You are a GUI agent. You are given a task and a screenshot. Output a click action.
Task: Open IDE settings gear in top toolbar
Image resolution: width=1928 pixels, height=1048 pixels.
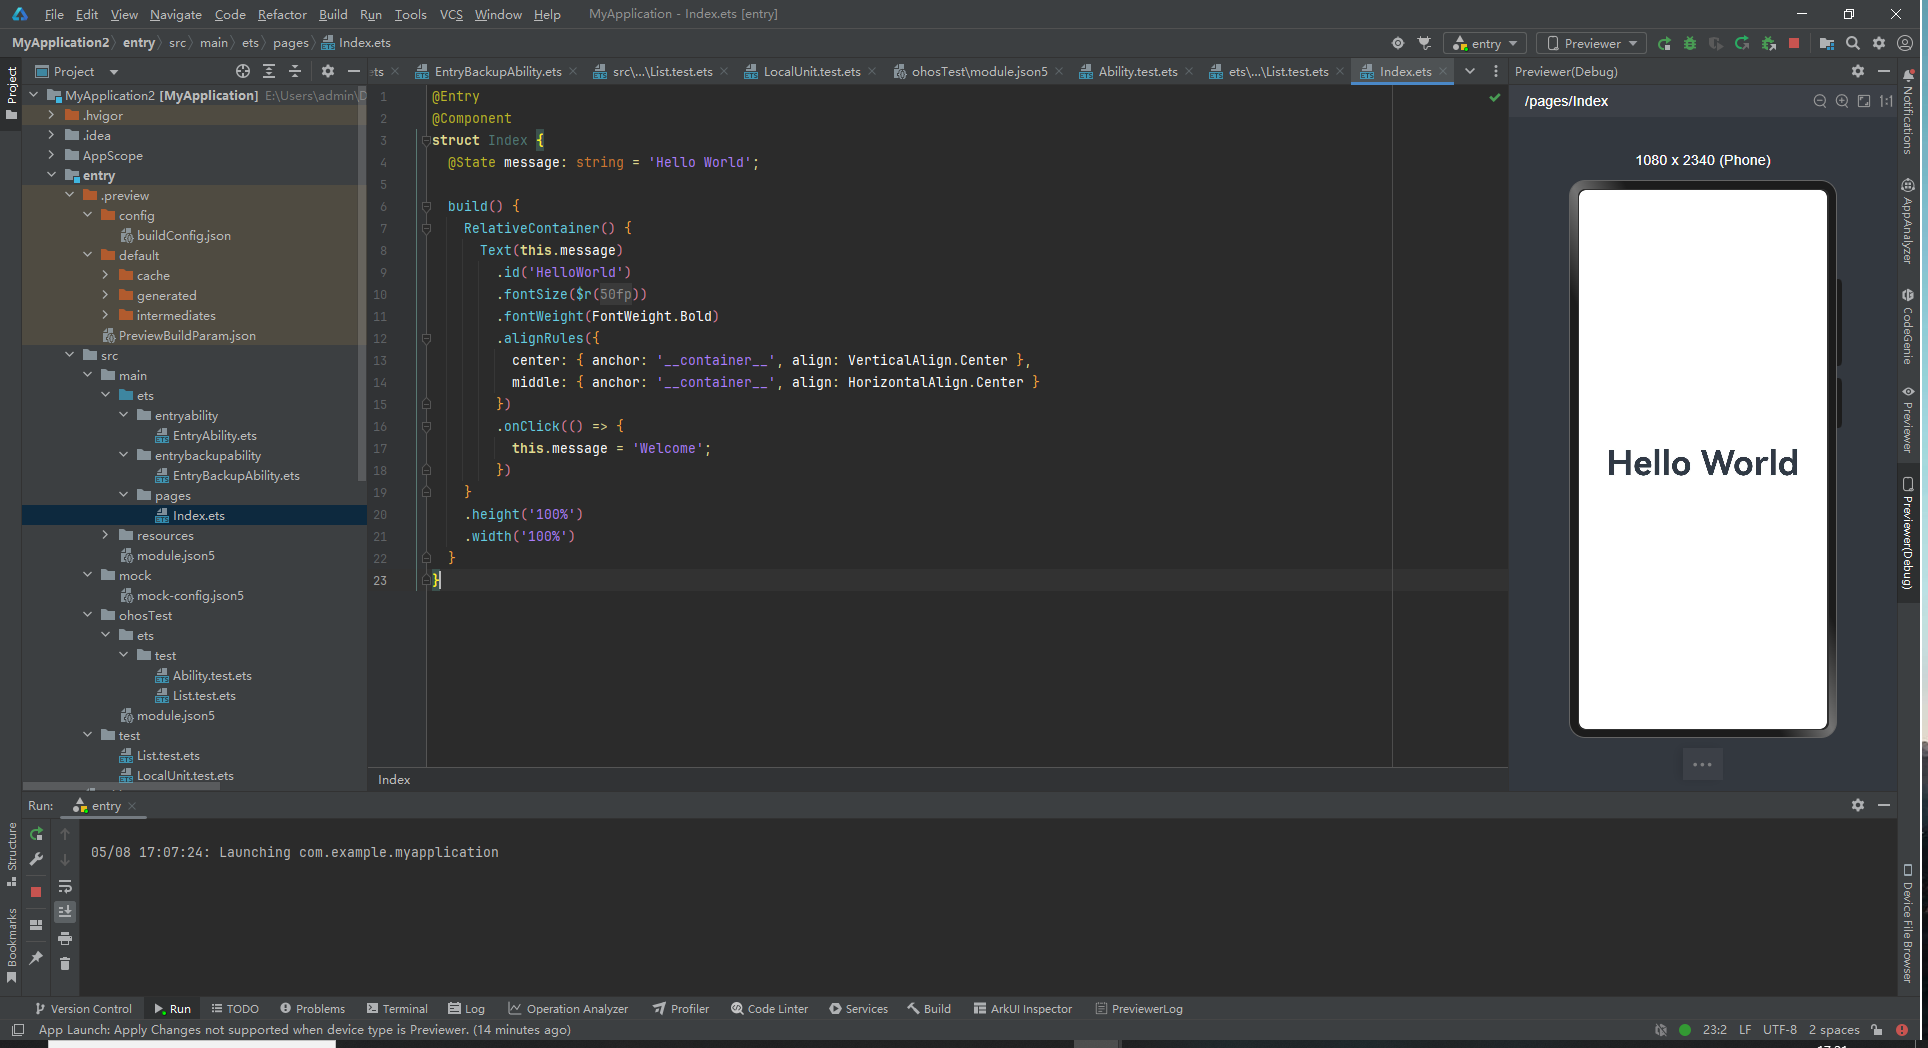tap(1879, 43)
